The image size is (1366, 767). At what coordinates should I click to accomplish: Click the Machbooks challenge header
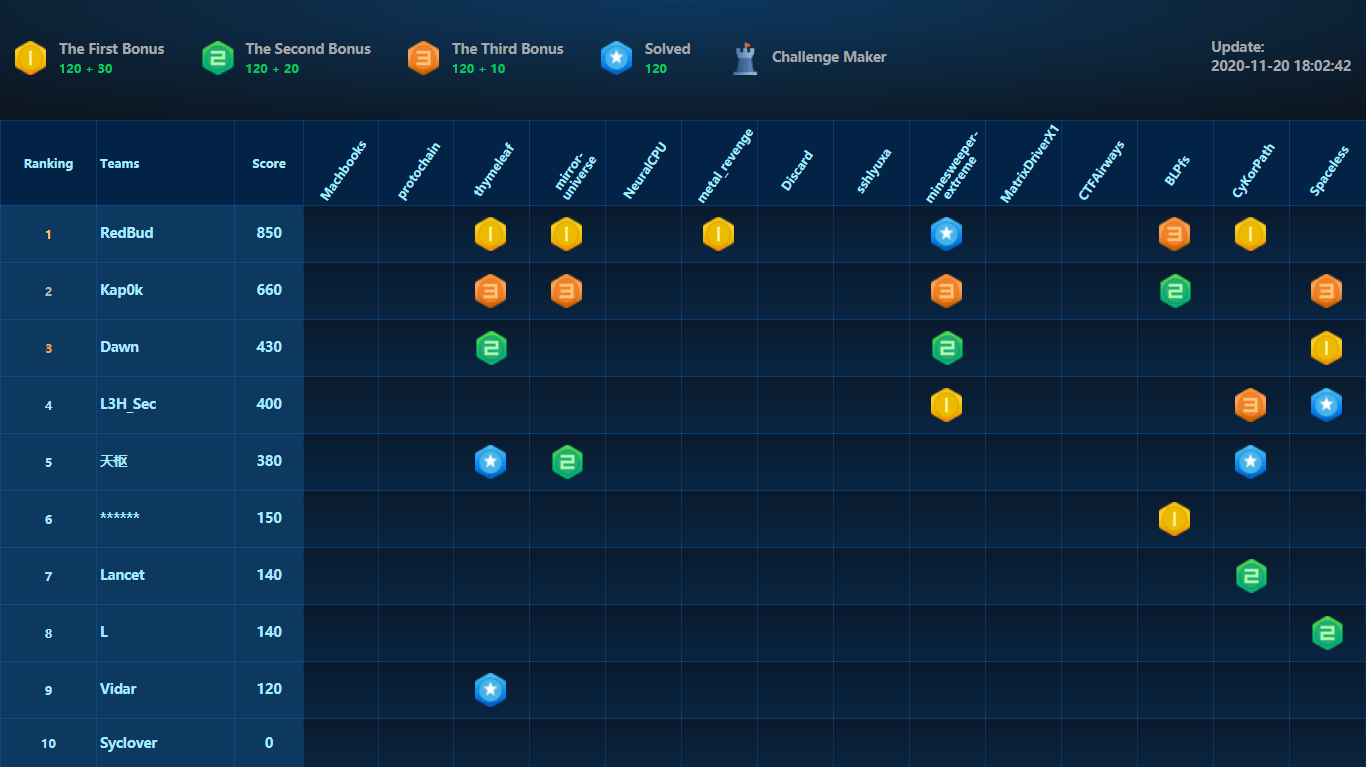pyautogui.click(x=344, y=171)
